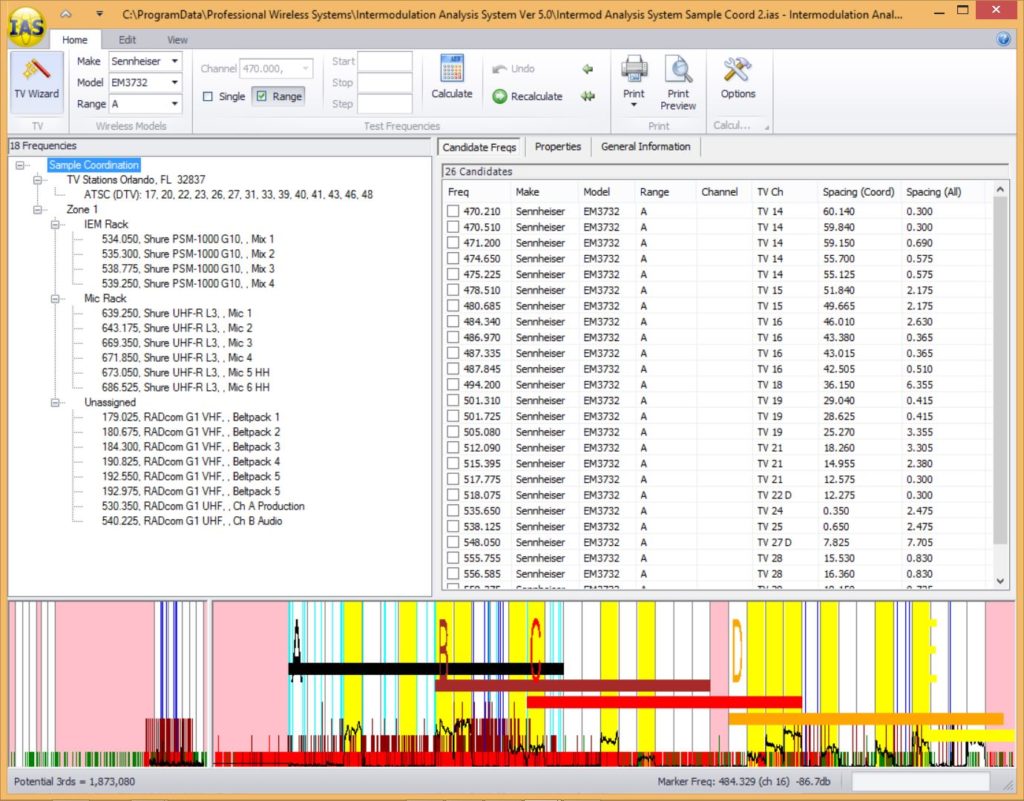The height and width of the screenshot is (801, 1024).
Task: Check the 471.200 candidate frequency box
Action: [x=453, y=243]
